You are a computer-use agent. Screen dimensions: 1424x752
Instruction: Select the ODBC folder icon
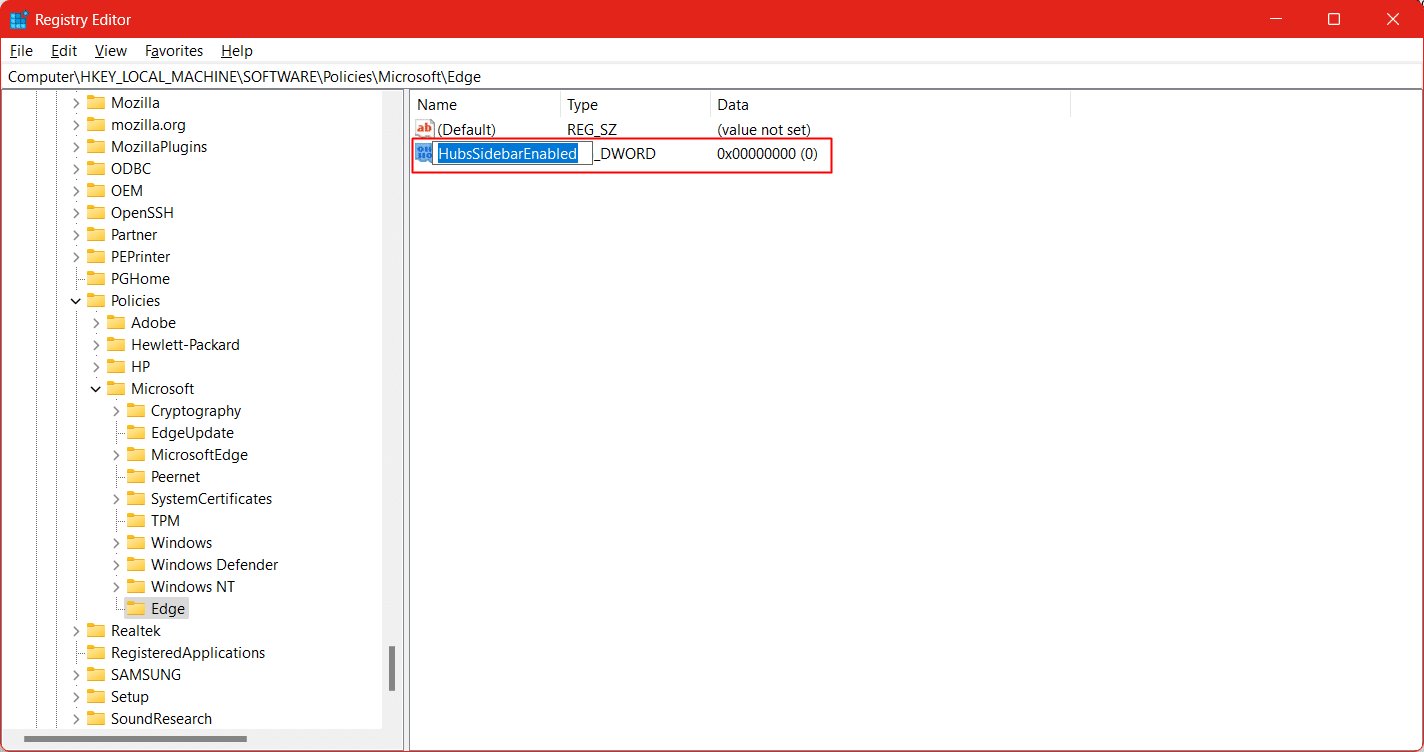tap(96, 169)
